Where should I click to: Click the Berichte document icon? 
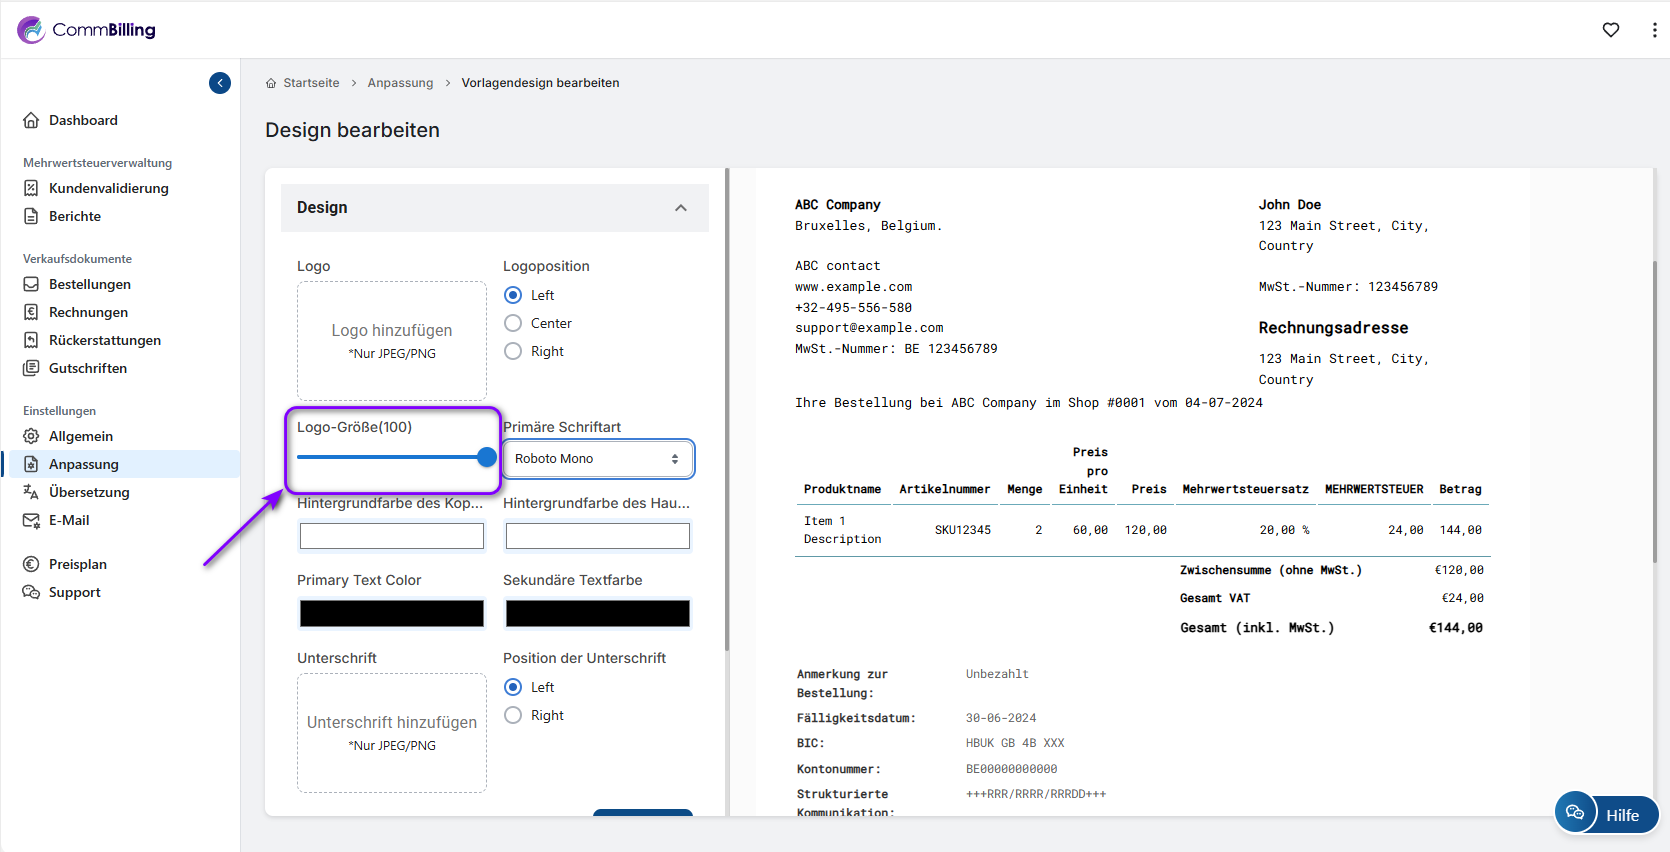click(x=31, y=216)
